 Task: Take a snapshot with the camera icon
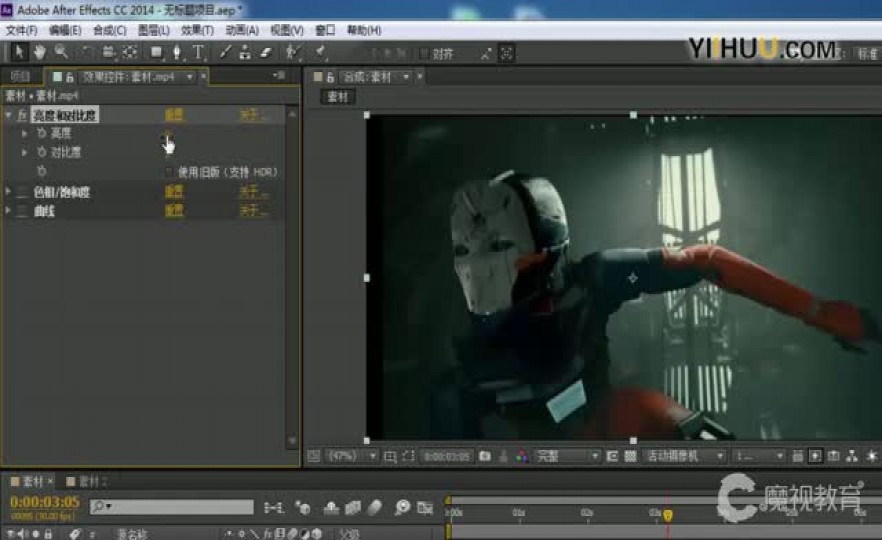pos(485,456)
